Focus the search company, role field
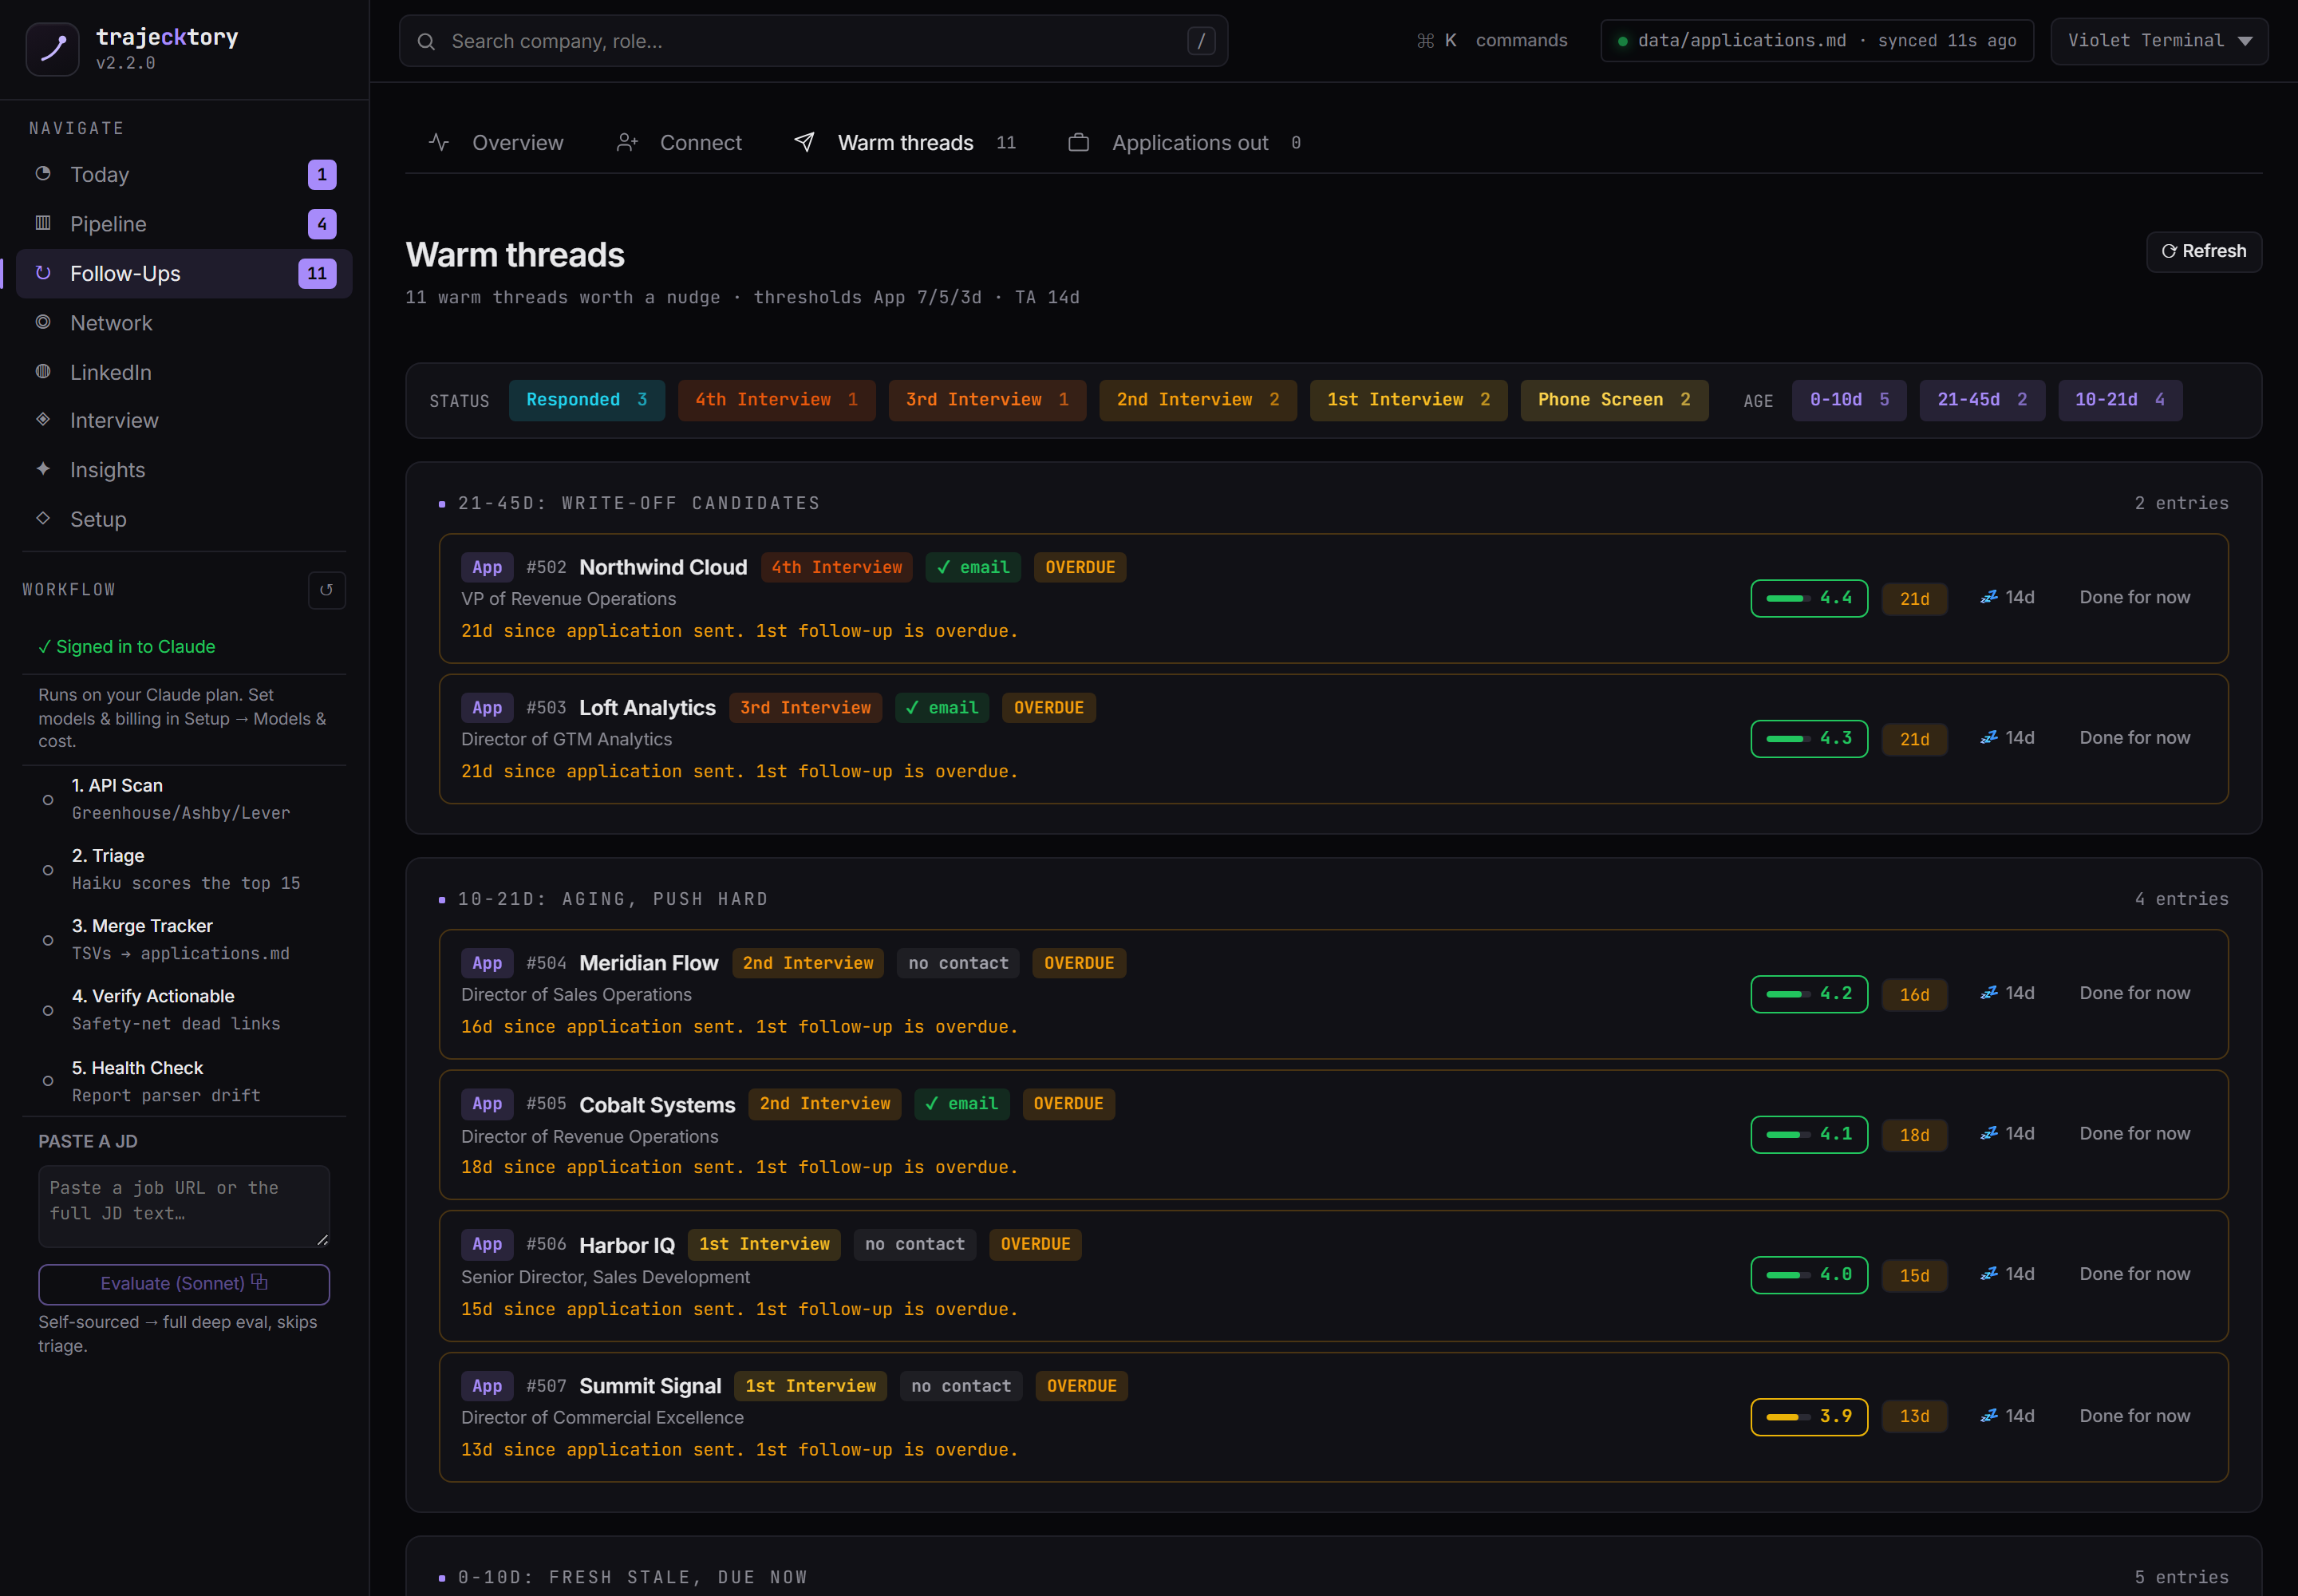Viewport: 2298px width, 1596px height. coord(813,41)
